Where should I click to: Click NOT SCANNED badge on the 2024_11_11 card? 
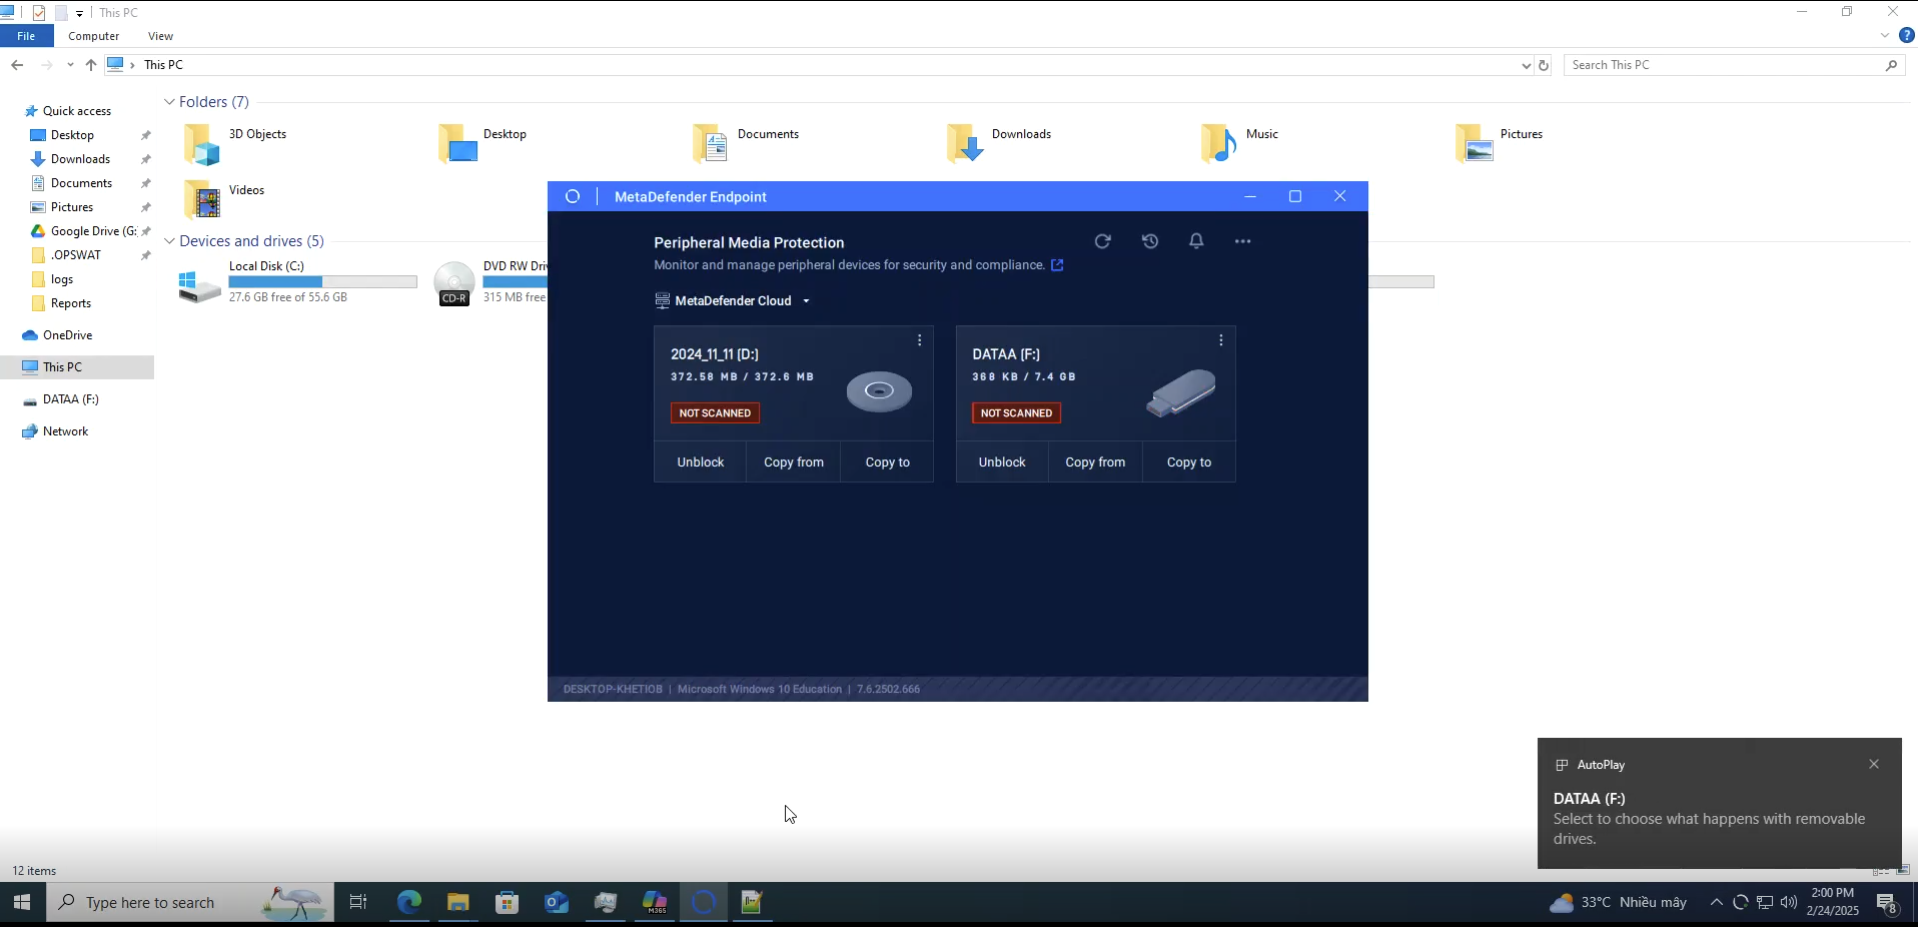[715, 413]
